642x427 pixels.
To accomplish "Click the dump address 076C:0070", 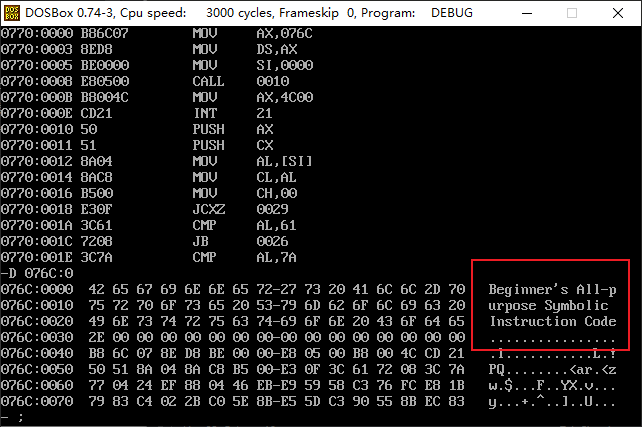I will (x=37, y=401).
